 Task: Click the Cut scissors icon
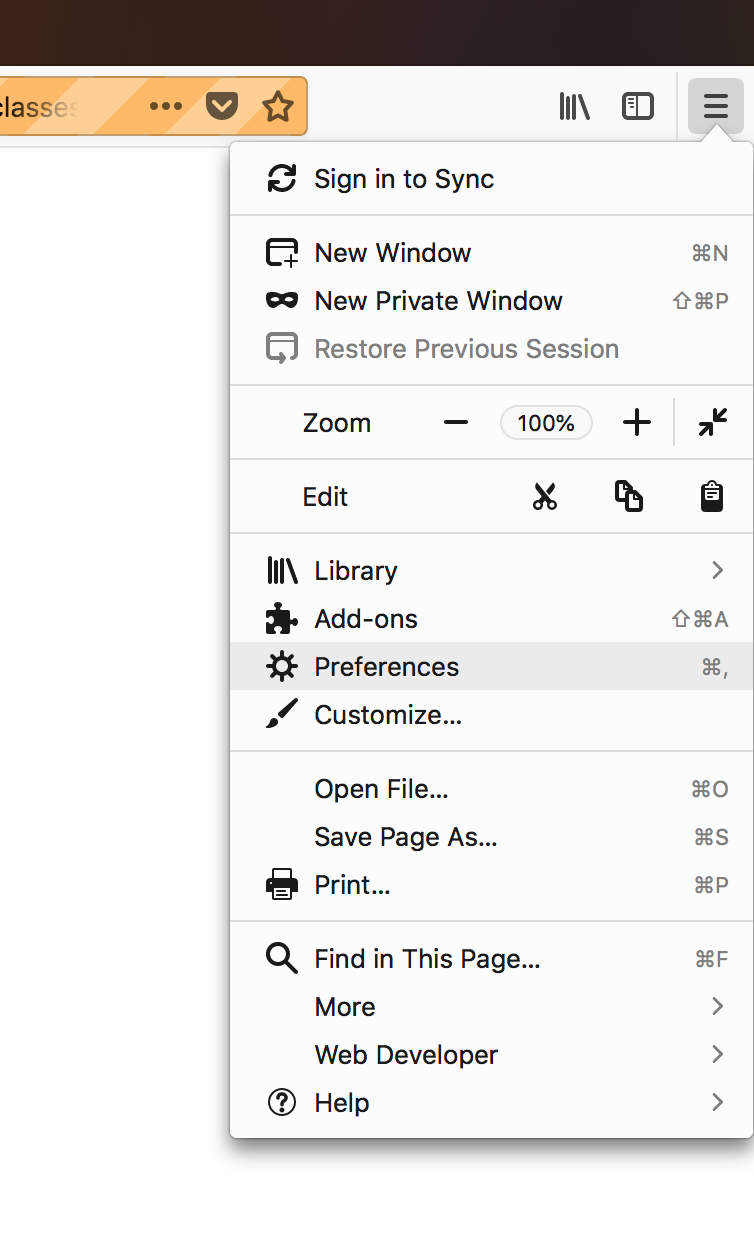[544, 497]
